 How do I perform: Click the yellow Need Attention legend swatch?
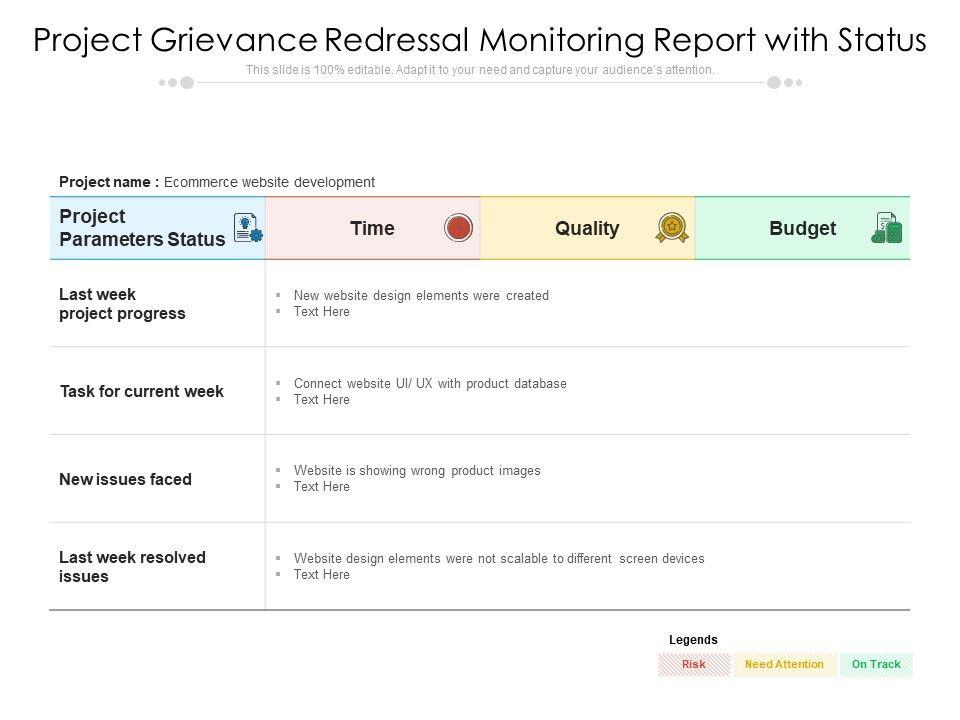pyautogui.click(x=785, y=664)
